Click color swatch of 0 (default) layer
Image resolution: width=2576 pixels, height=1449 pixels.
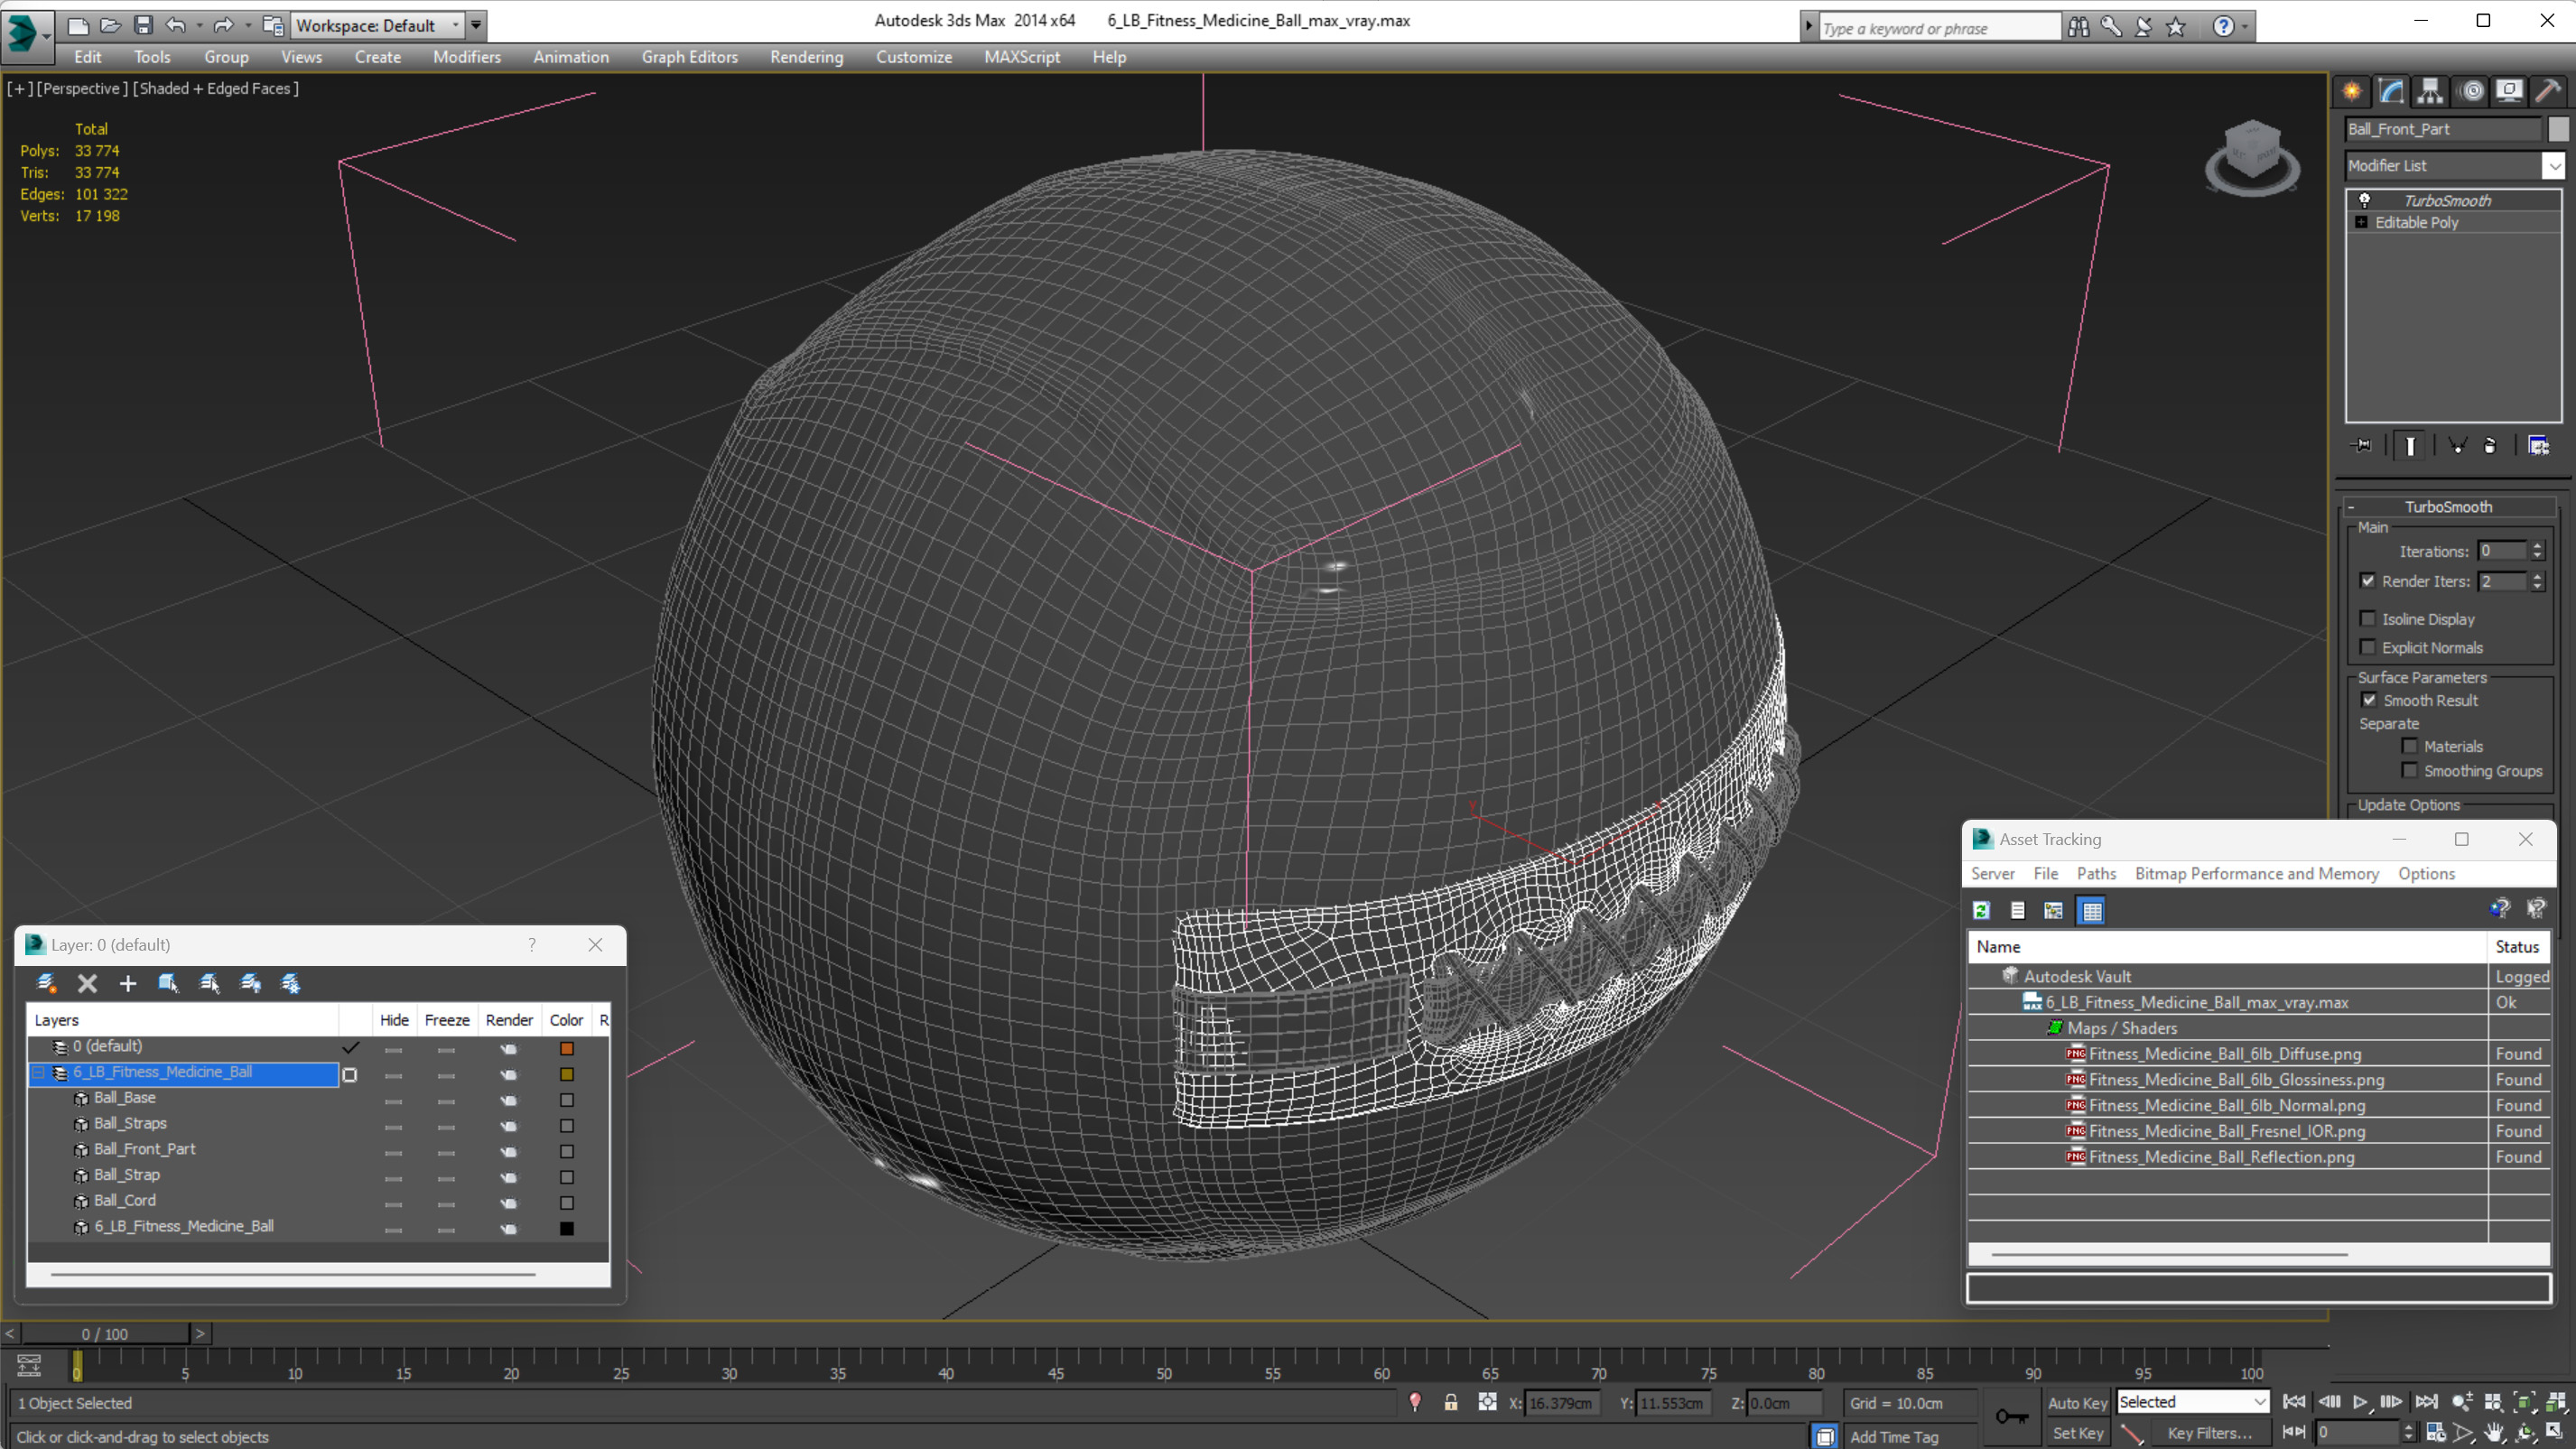point(567,1048)
